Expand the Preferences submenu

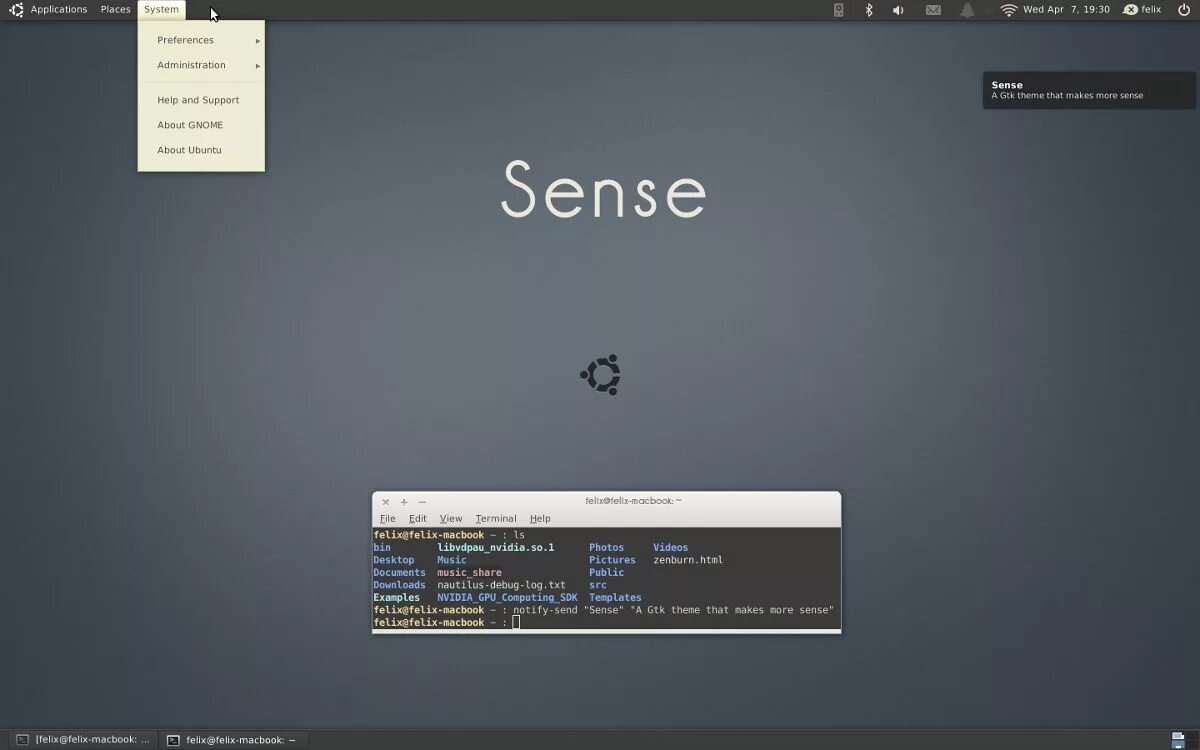click(x=201, y=40)
